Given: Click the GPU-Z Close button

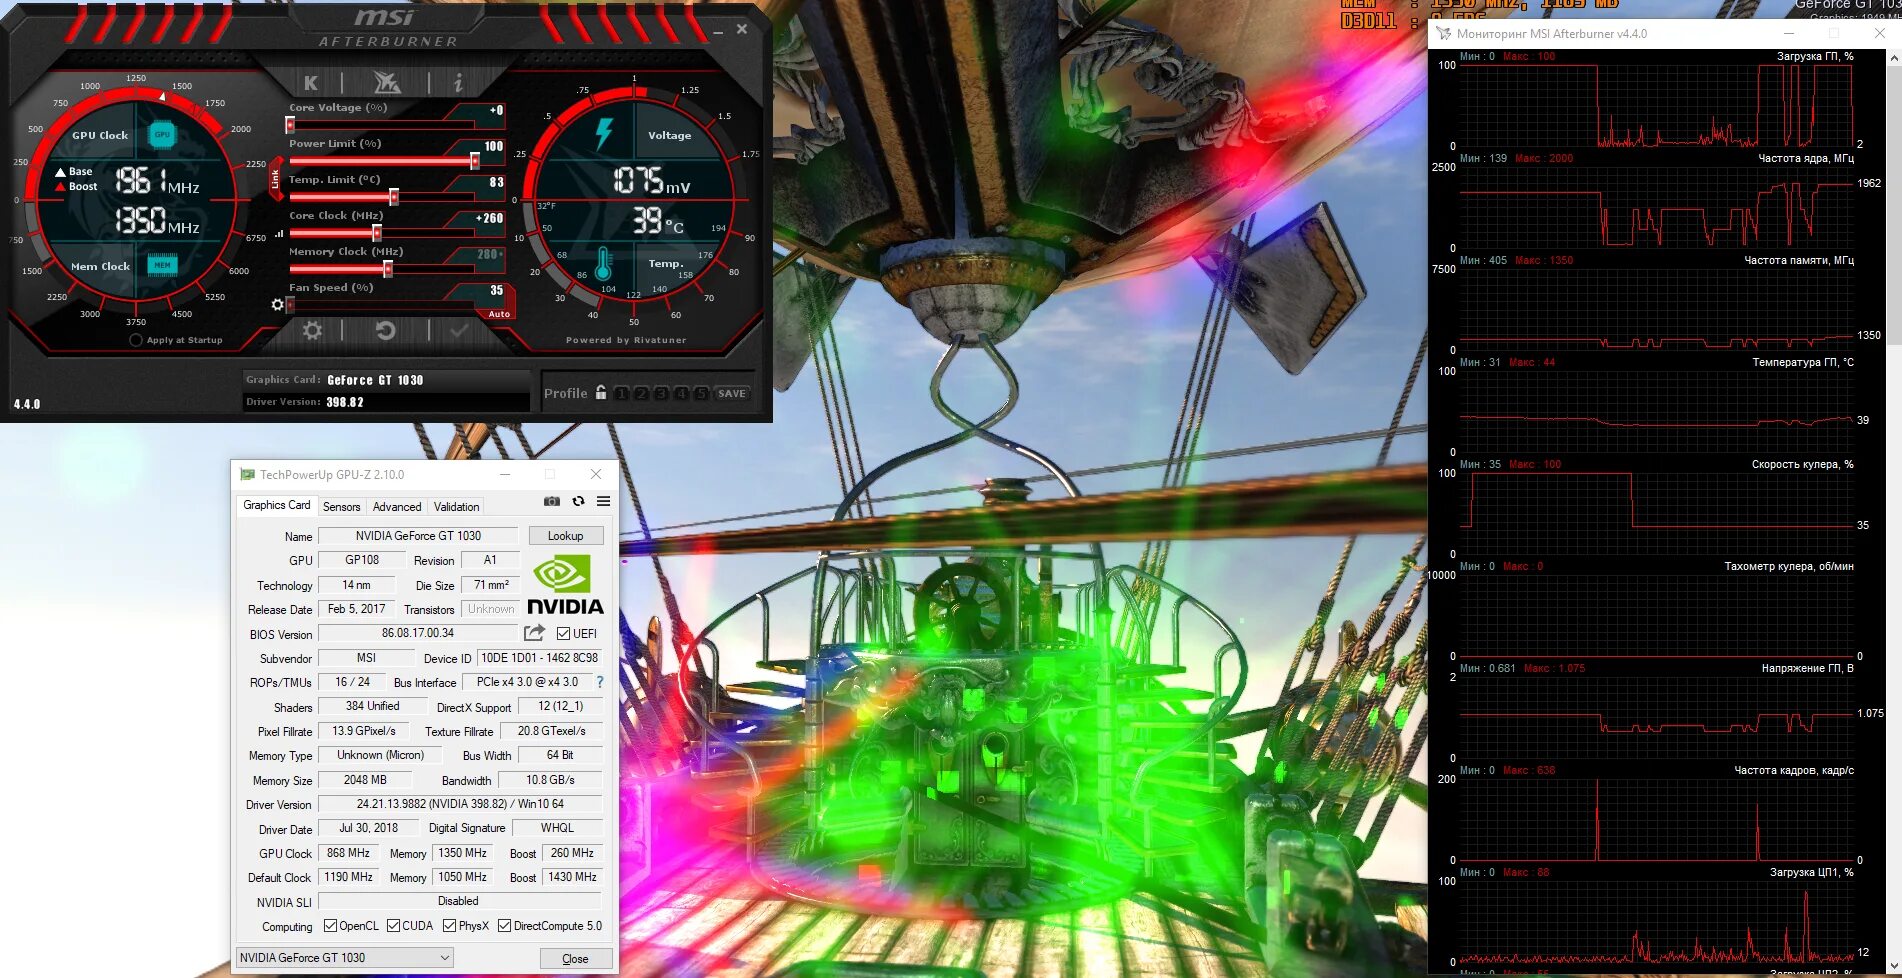Looking at the screenshot, I should click(x=575, y=958).
